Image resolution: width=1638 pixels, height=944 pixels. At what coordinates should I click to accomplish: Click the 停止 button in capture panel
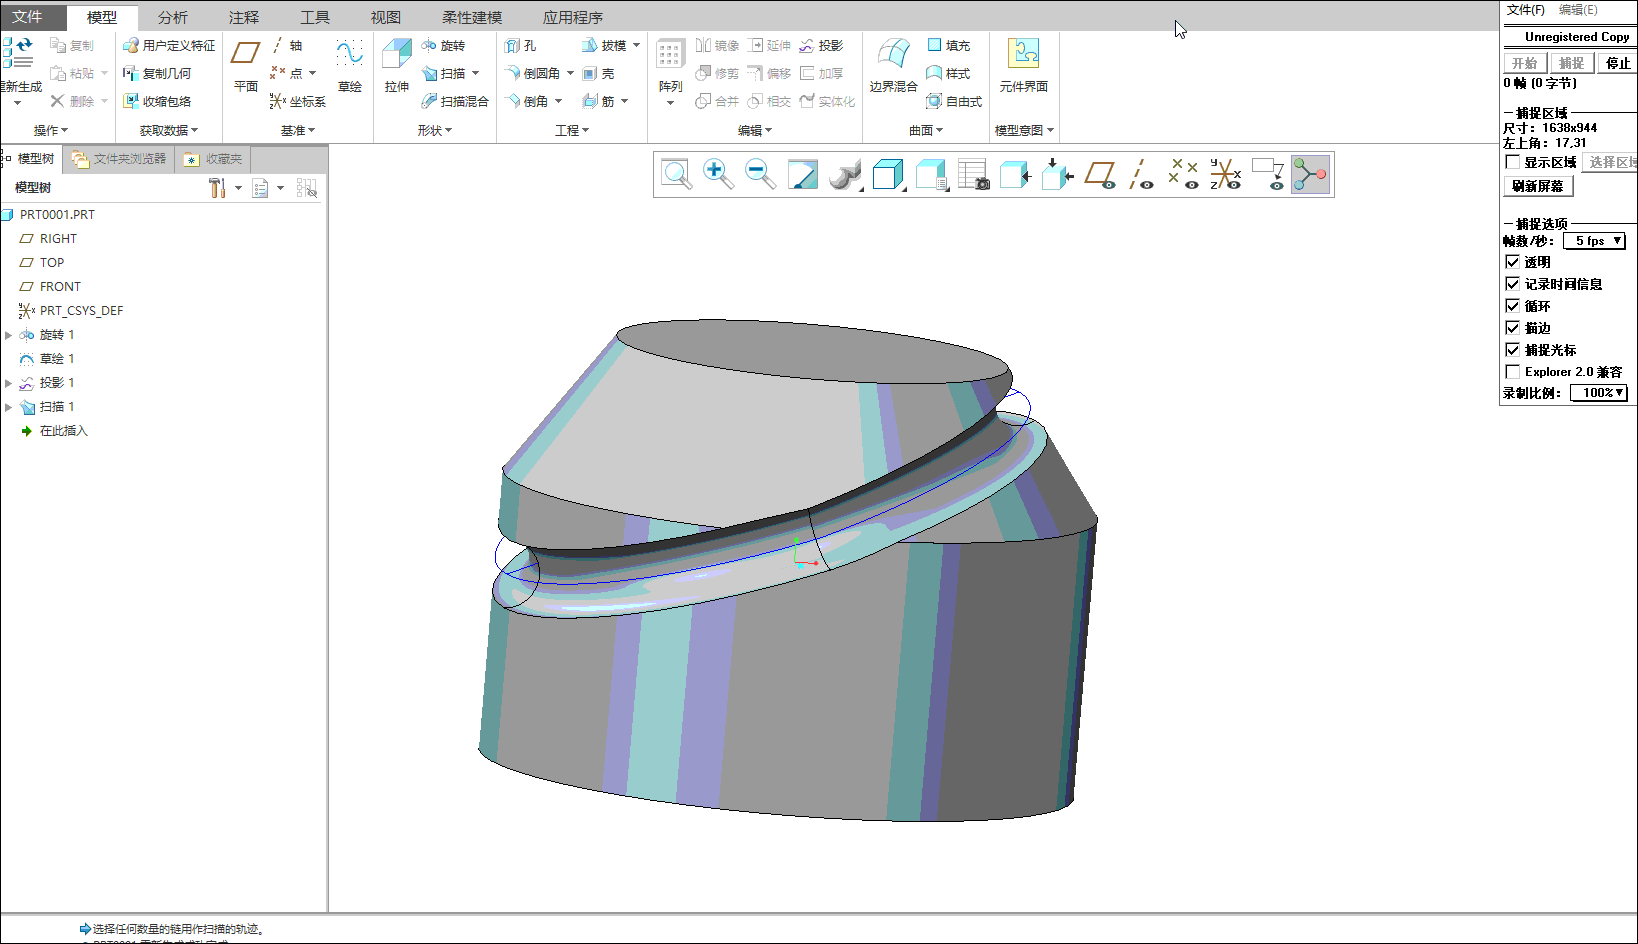[x=1618, y=63]
